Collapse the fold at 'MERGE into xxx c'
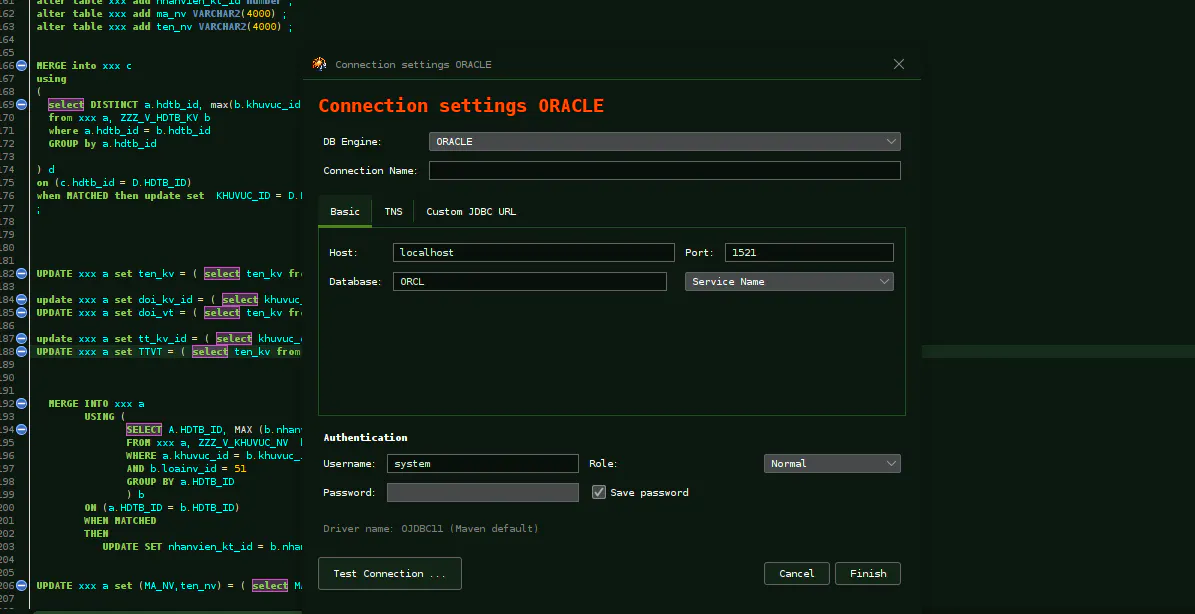 tap(21, 66)
